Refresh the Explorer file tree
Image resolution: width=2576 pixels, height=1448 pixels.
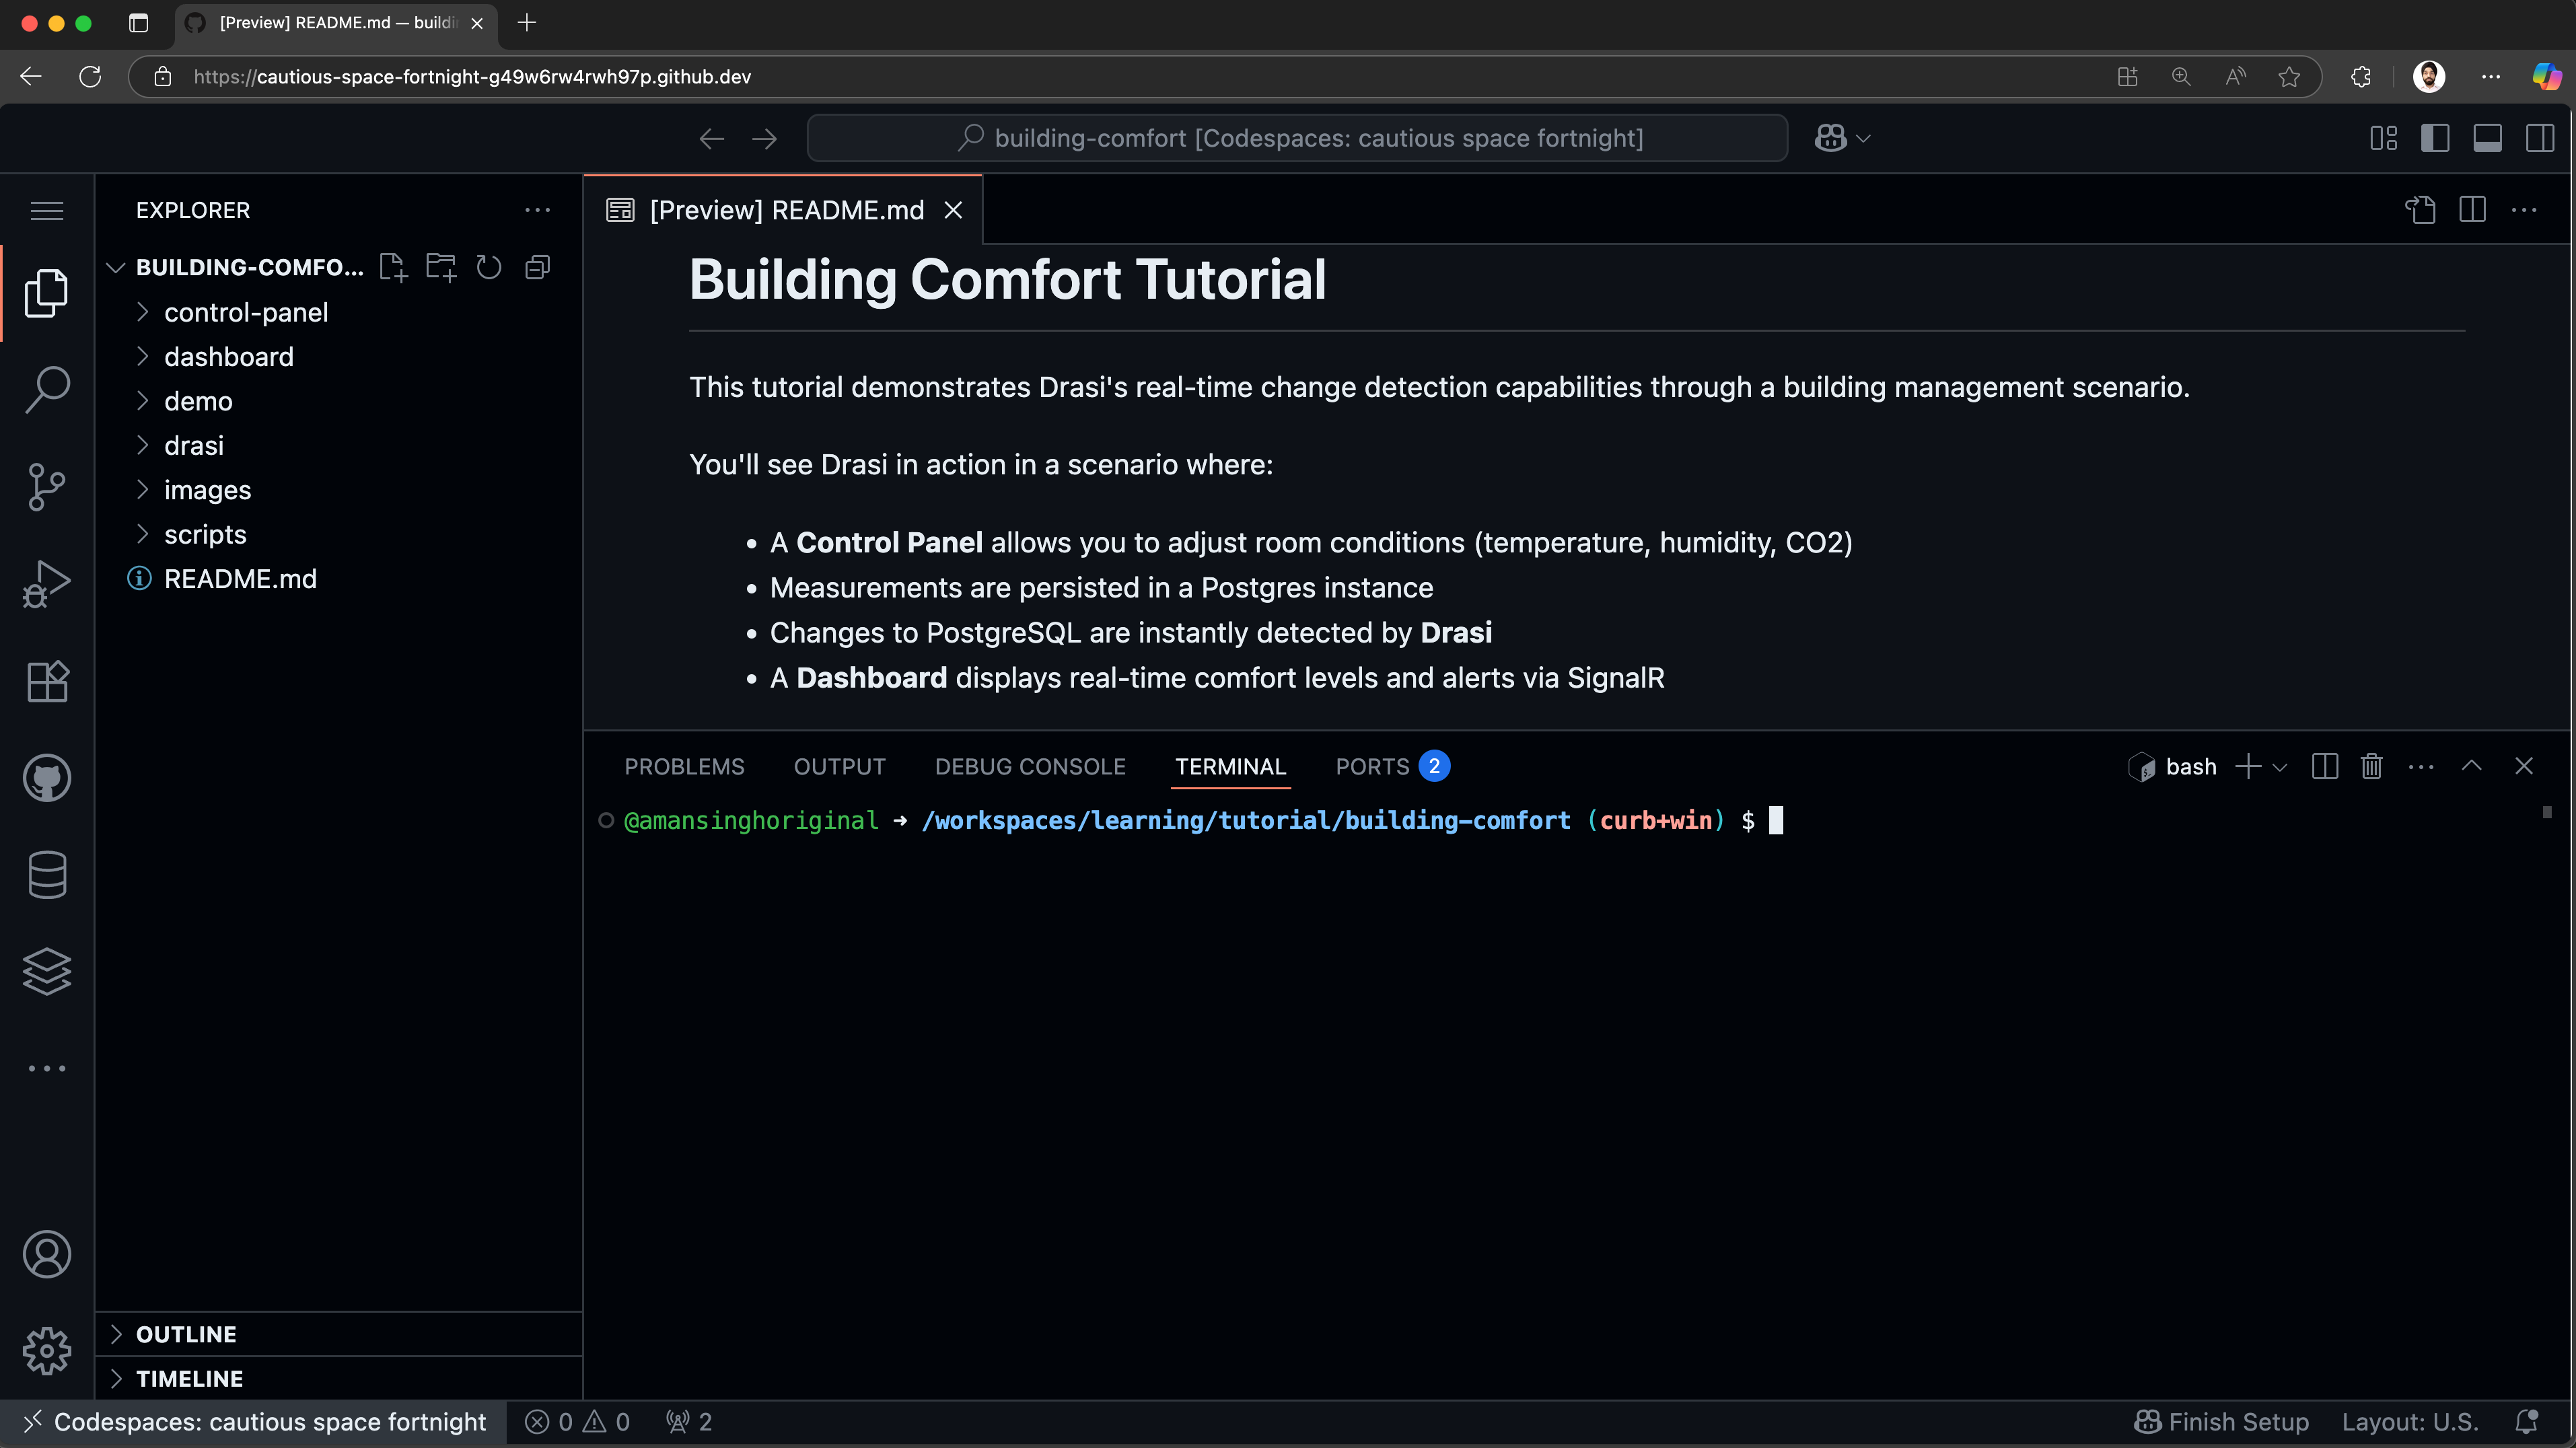tap(489, 266)
